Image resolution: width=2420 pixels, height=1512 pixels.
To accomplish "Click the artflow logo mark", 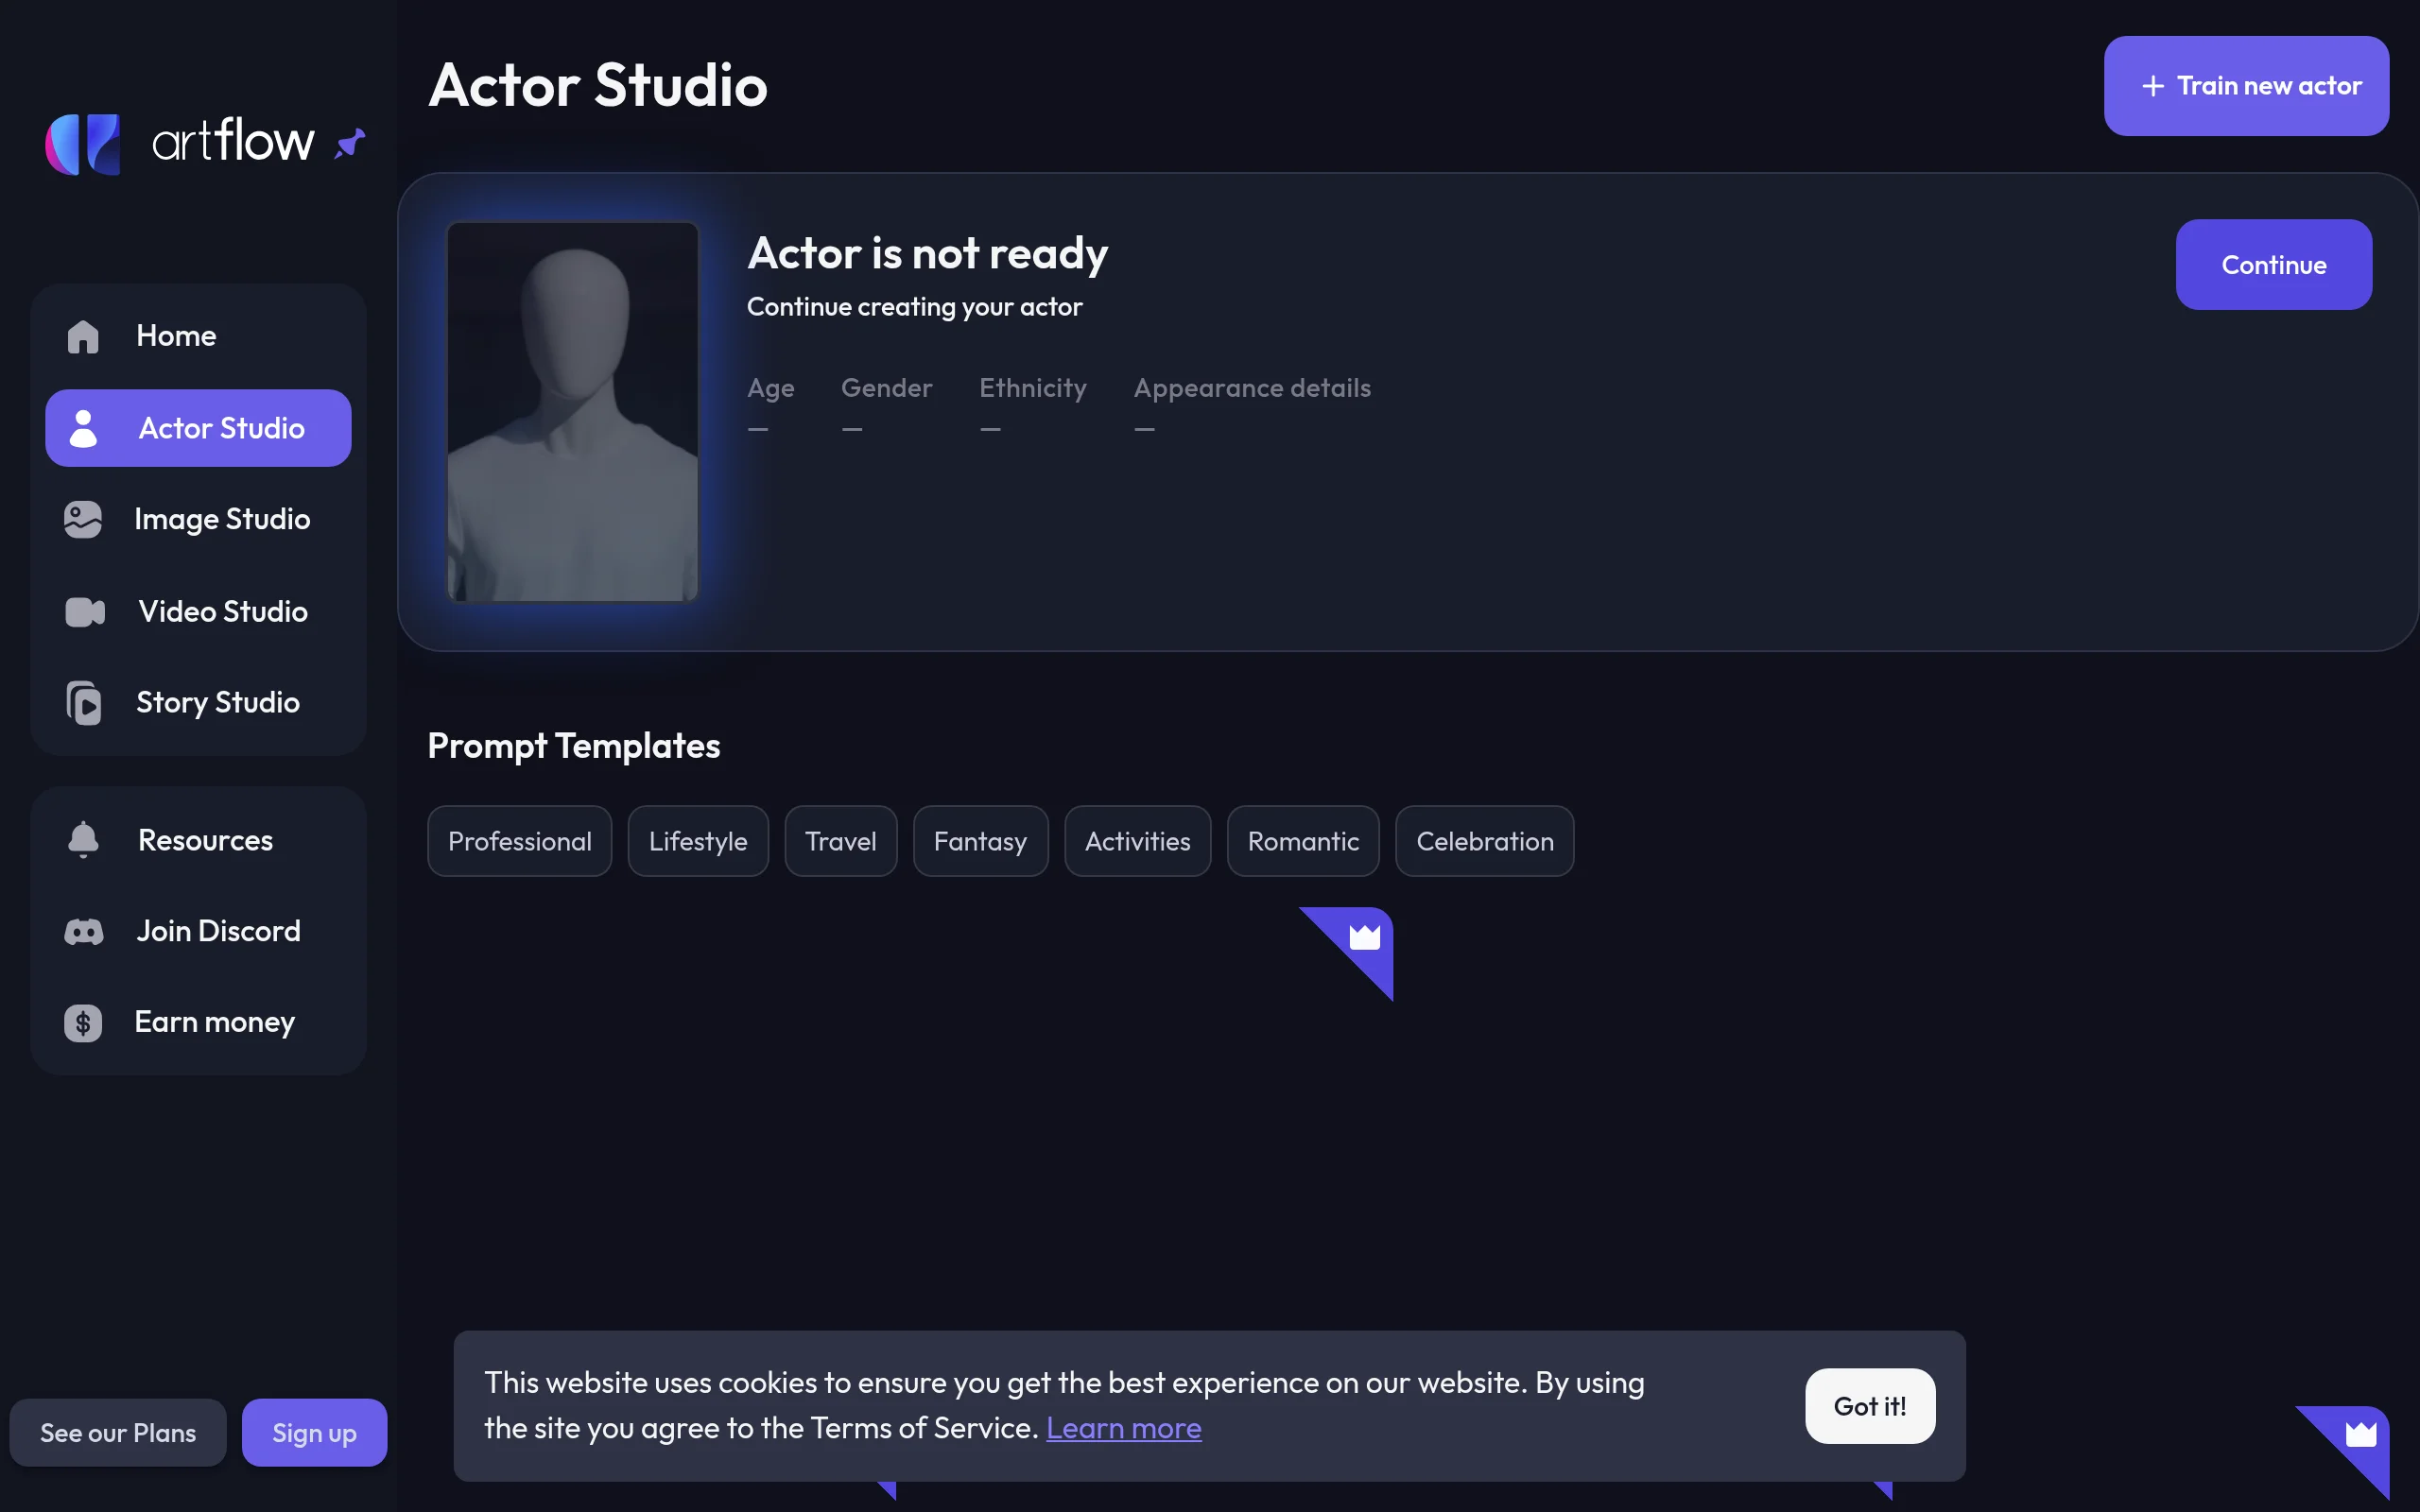I will point(84,144).
